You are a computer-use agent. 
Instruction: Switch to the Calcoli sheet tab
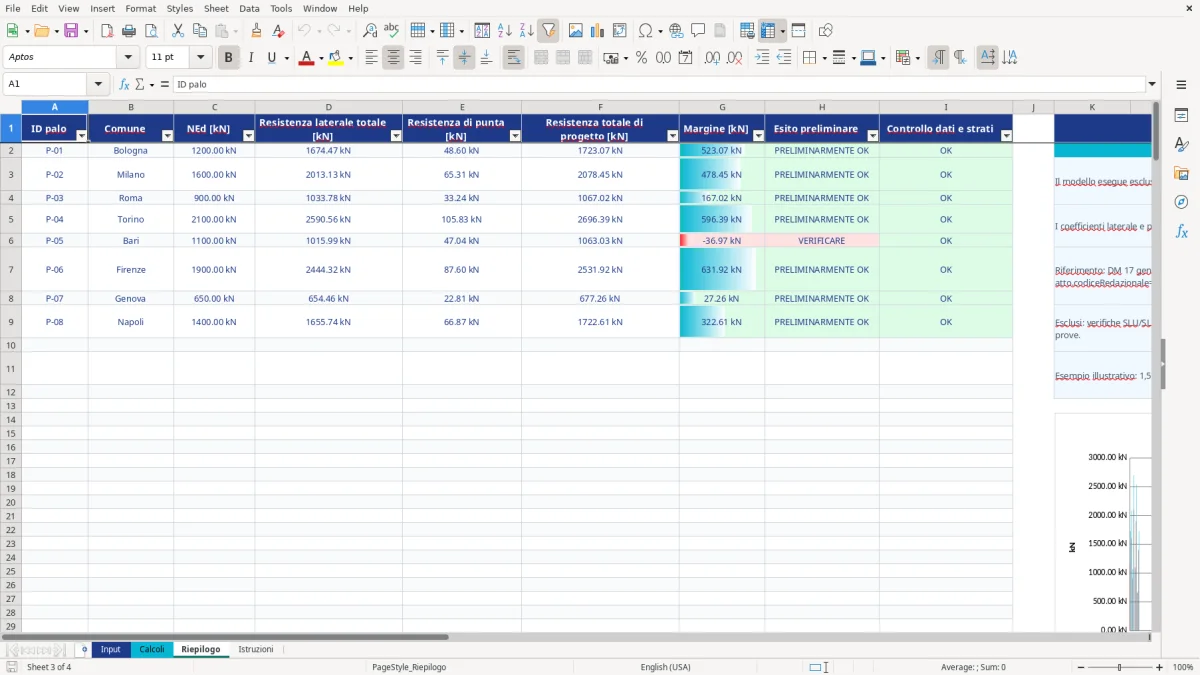(x=152, y=649)
